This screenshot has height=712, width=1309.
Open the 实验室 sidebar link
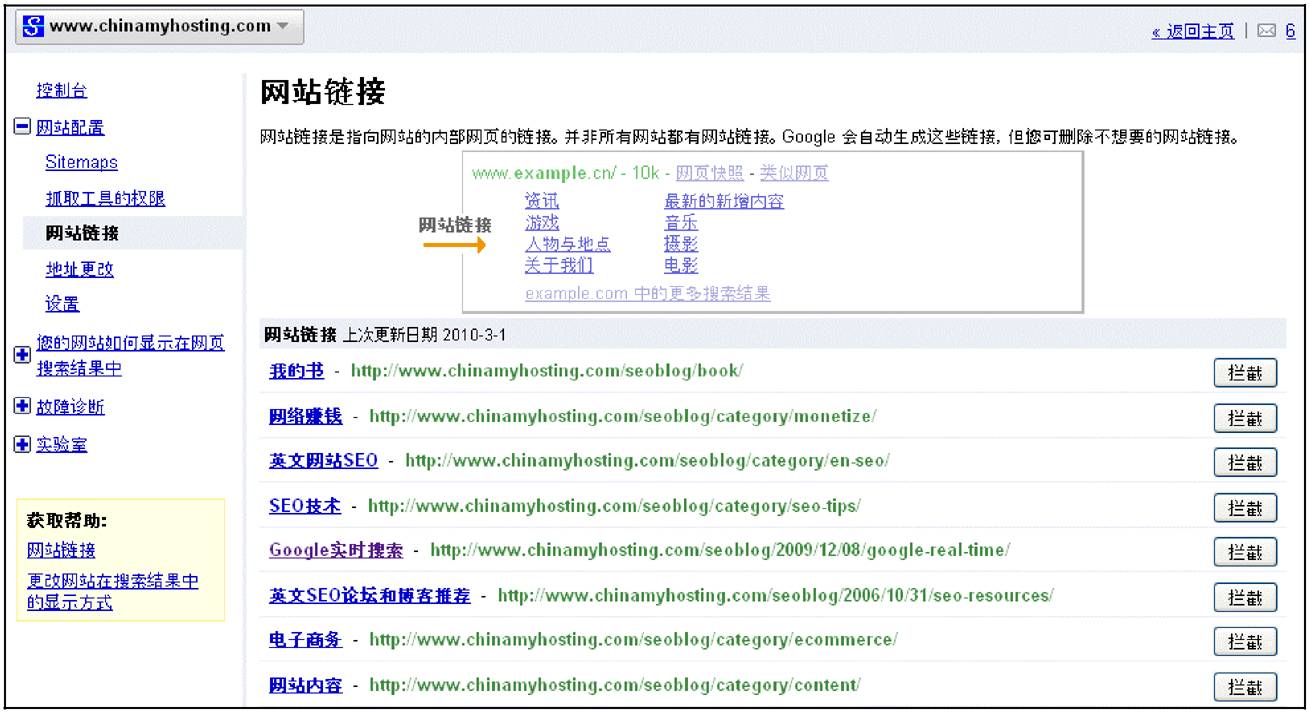[x=61, y=445]
